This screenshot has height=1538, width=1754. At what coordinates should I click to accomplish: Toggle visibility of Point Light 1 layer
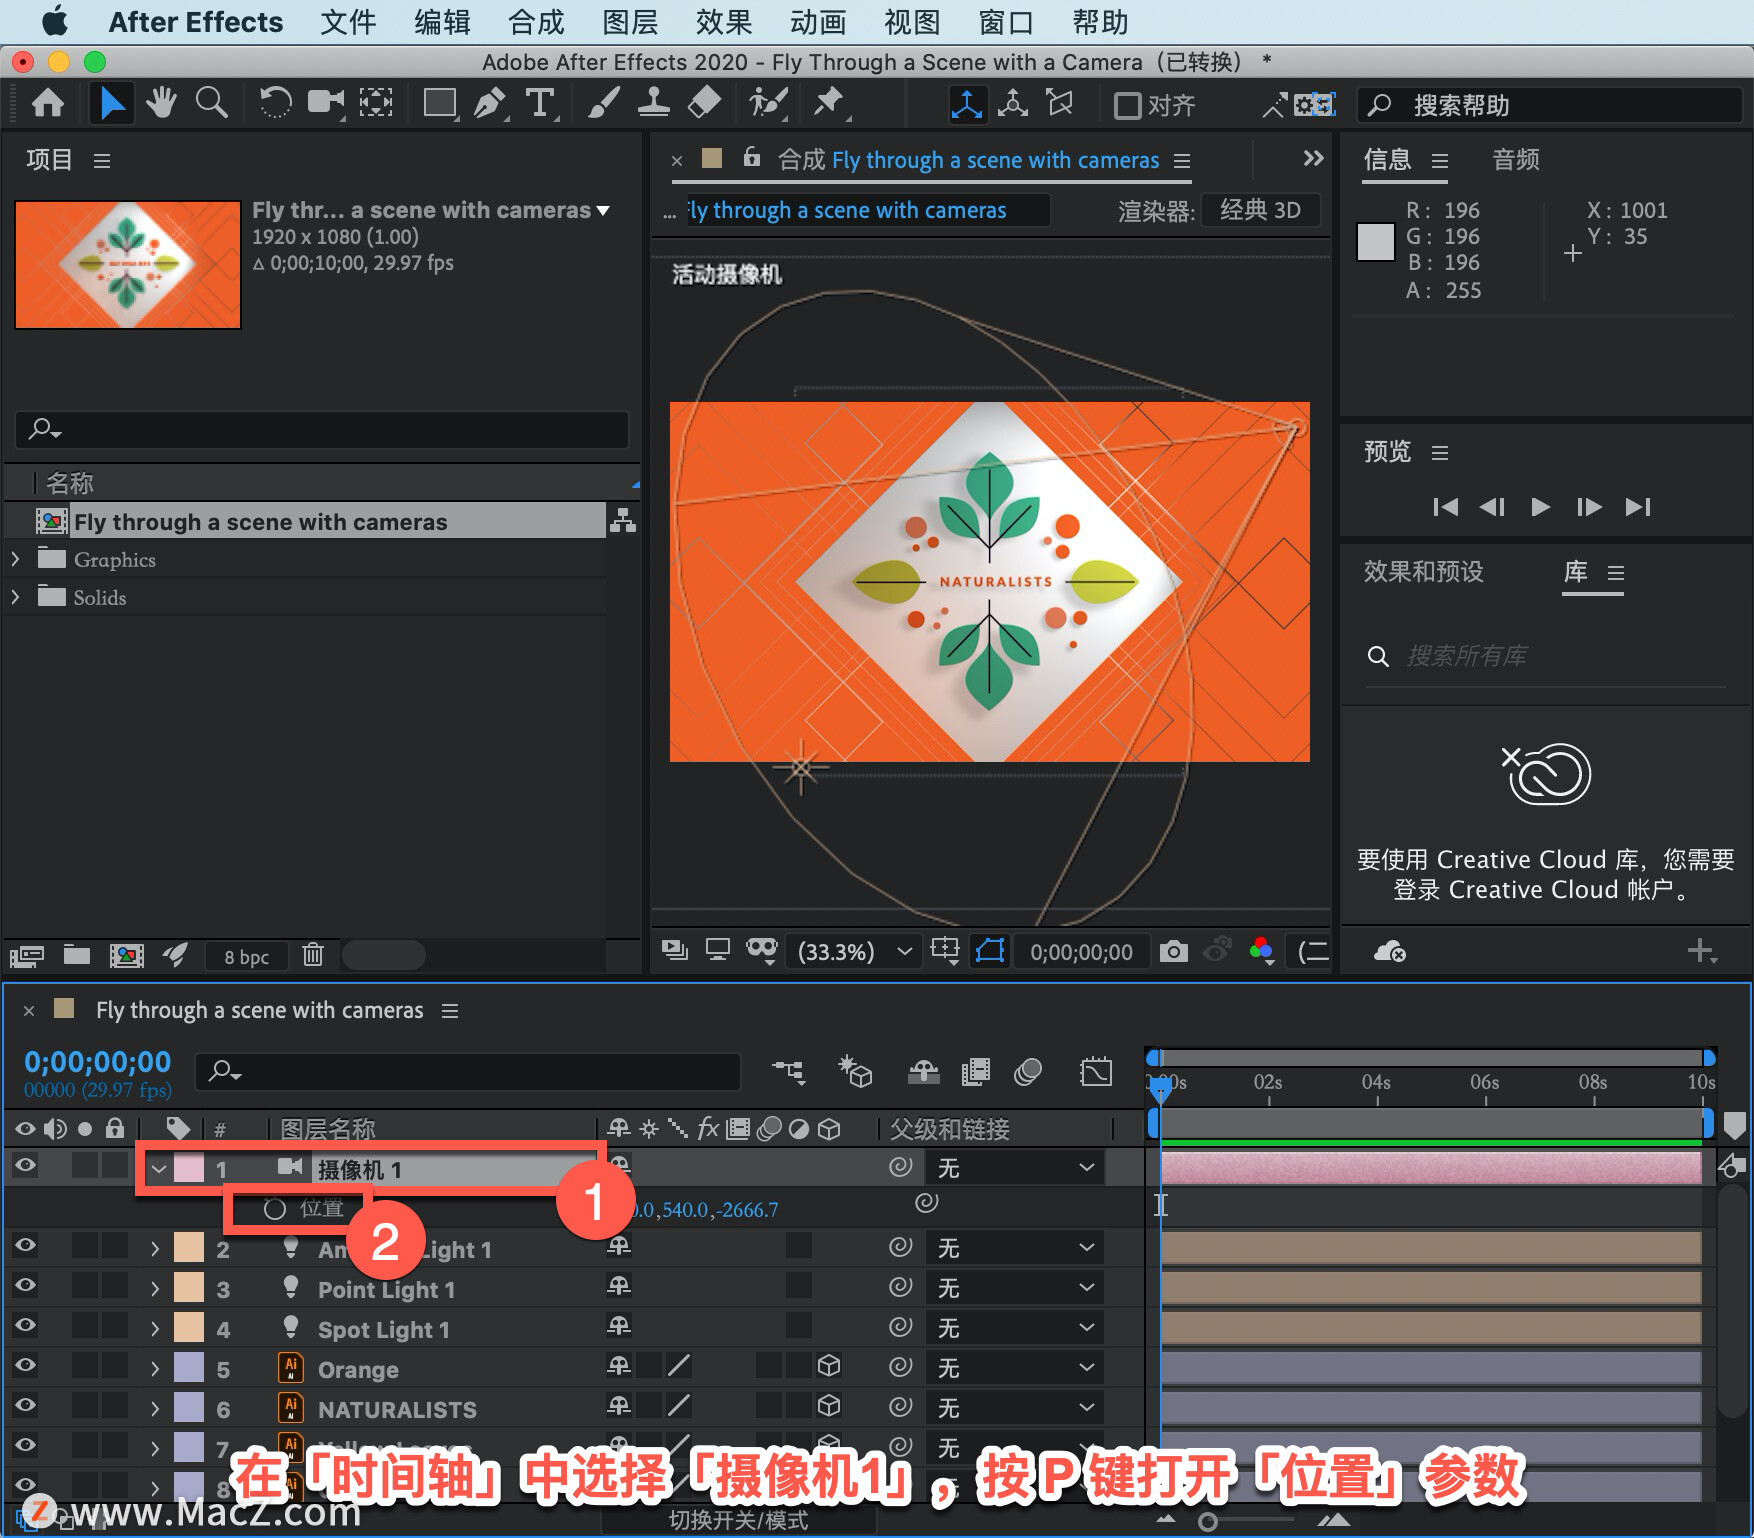click(x=25, y=1285)
